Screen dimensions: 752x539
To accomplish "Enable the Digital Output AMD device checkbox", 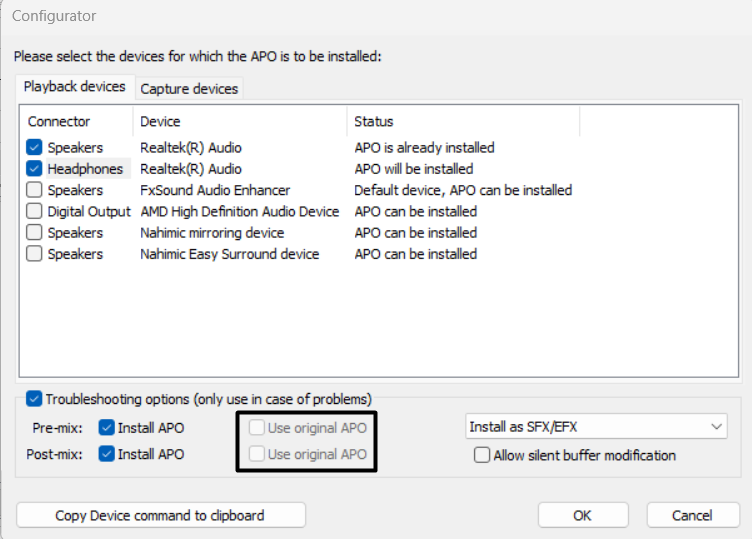I will (x=34, y=212).
